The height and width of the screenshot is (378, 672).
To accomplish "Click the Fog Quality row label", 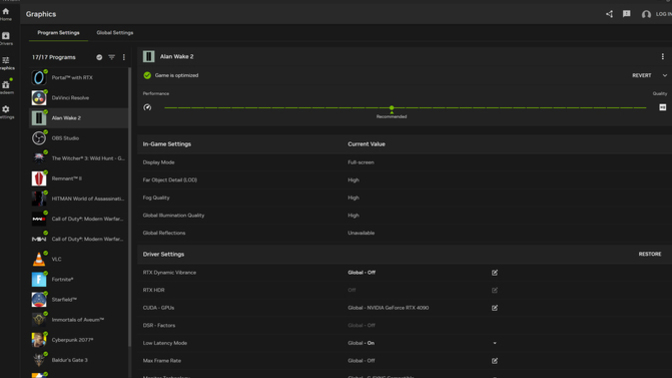I will point(156,198).
